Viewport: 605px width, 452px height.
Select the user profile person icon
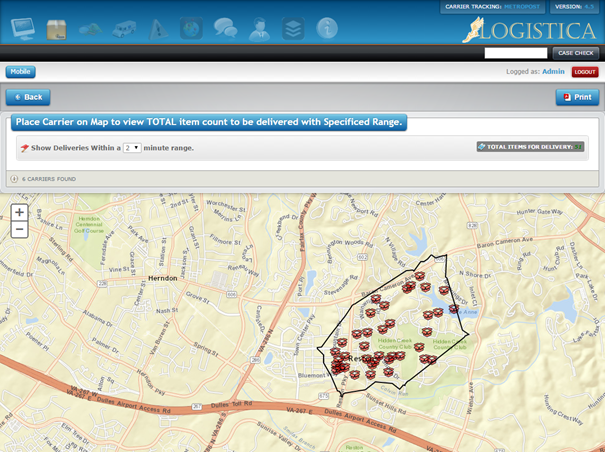(x=259, y=29)
